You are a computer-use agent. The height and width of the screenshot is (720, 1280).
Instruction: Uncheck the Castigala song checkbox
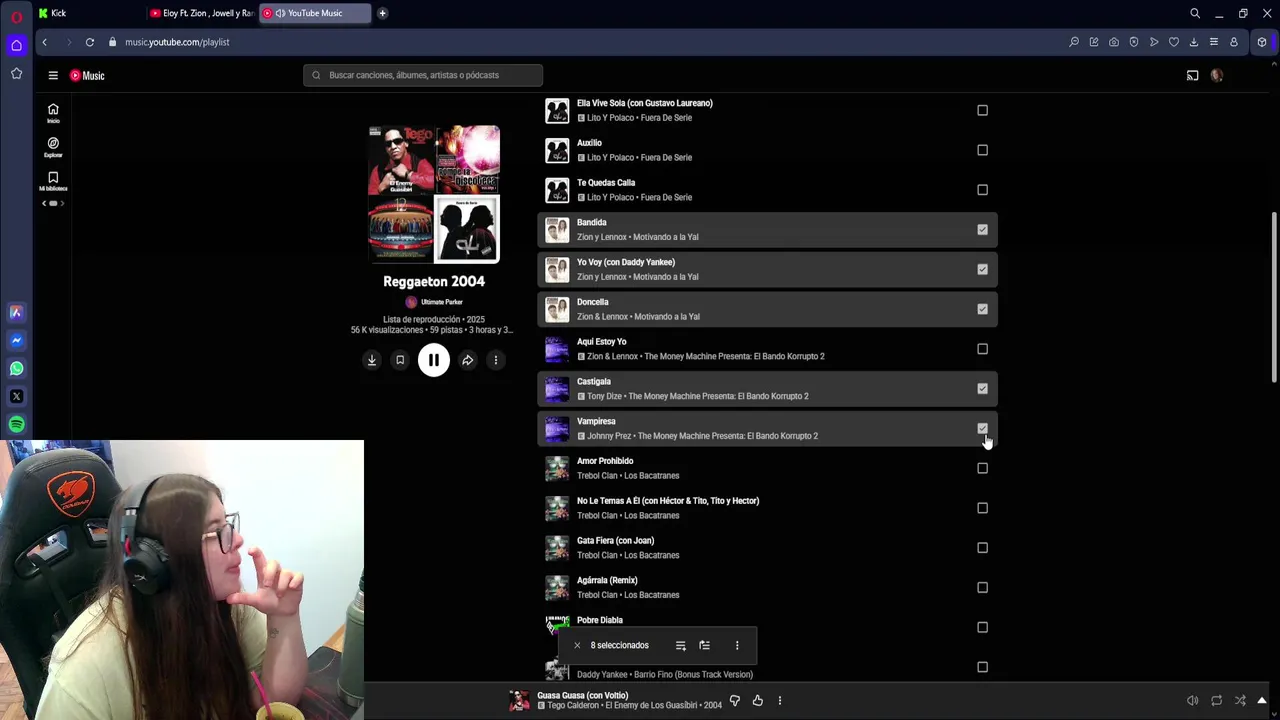point(982,389)
